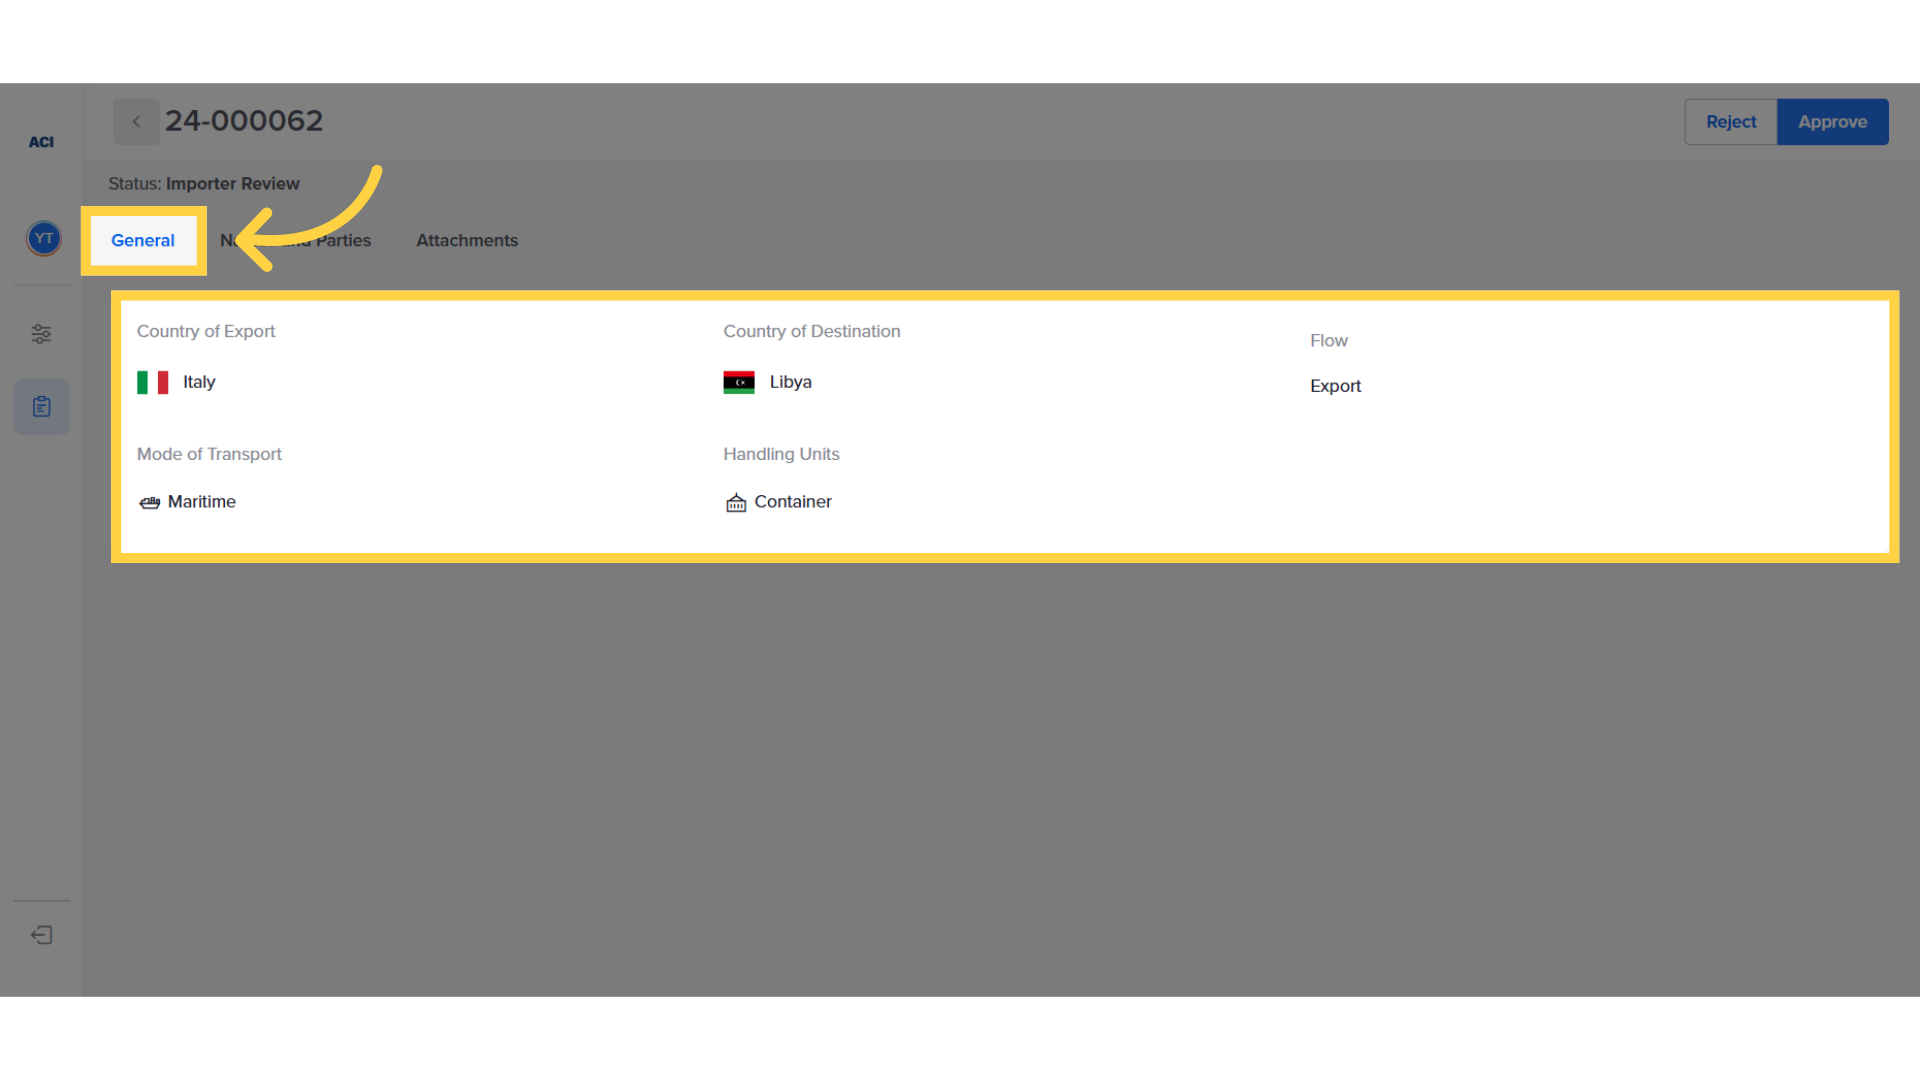Screen dimensions: 1920x1080
Task: Toggle Export flow option
Action: 1335,386
